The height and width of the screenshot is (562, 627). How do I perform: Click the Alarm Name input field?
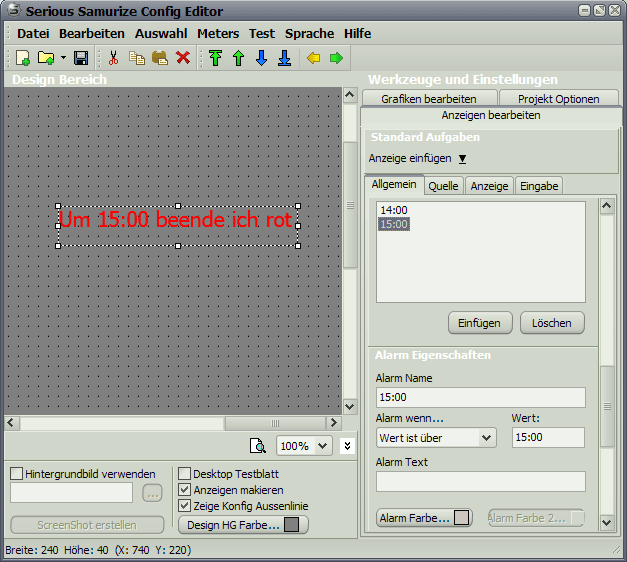[x=480, y=397]
